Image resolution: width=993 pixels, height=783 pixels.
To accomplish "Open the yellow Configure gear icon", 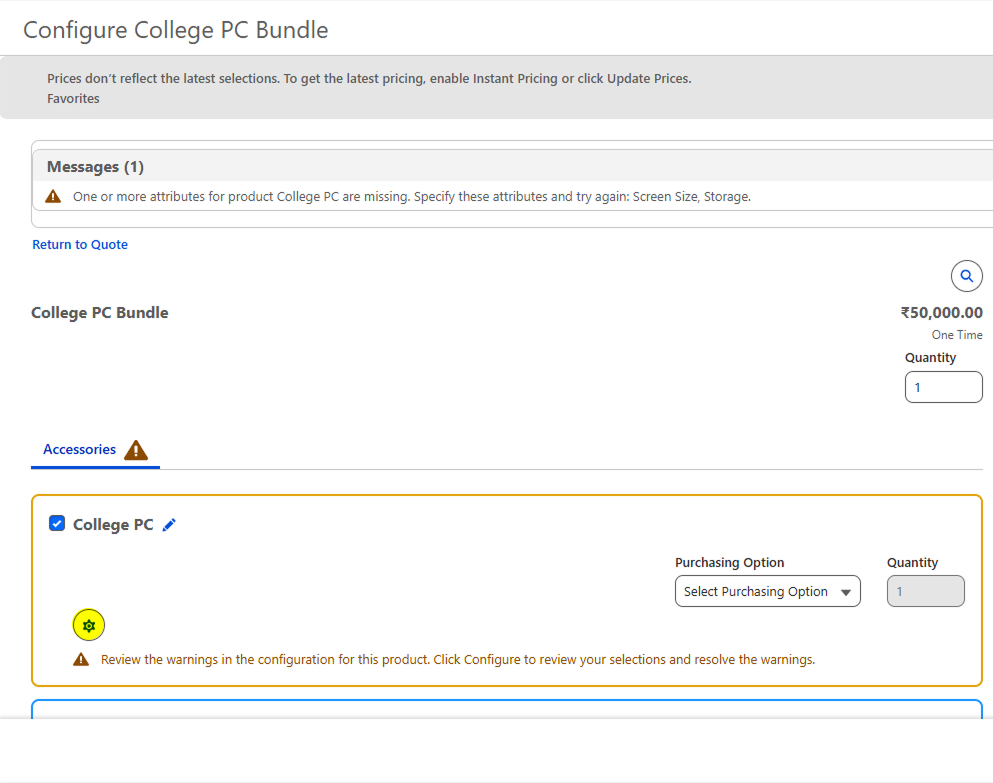I will coord(89,626).
